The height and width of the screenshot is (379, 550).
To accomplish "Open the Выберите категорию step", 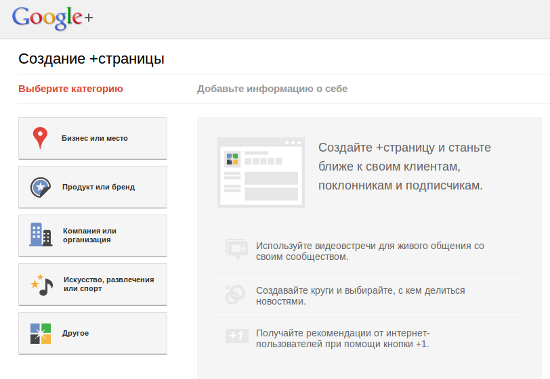I will [71, 89].
